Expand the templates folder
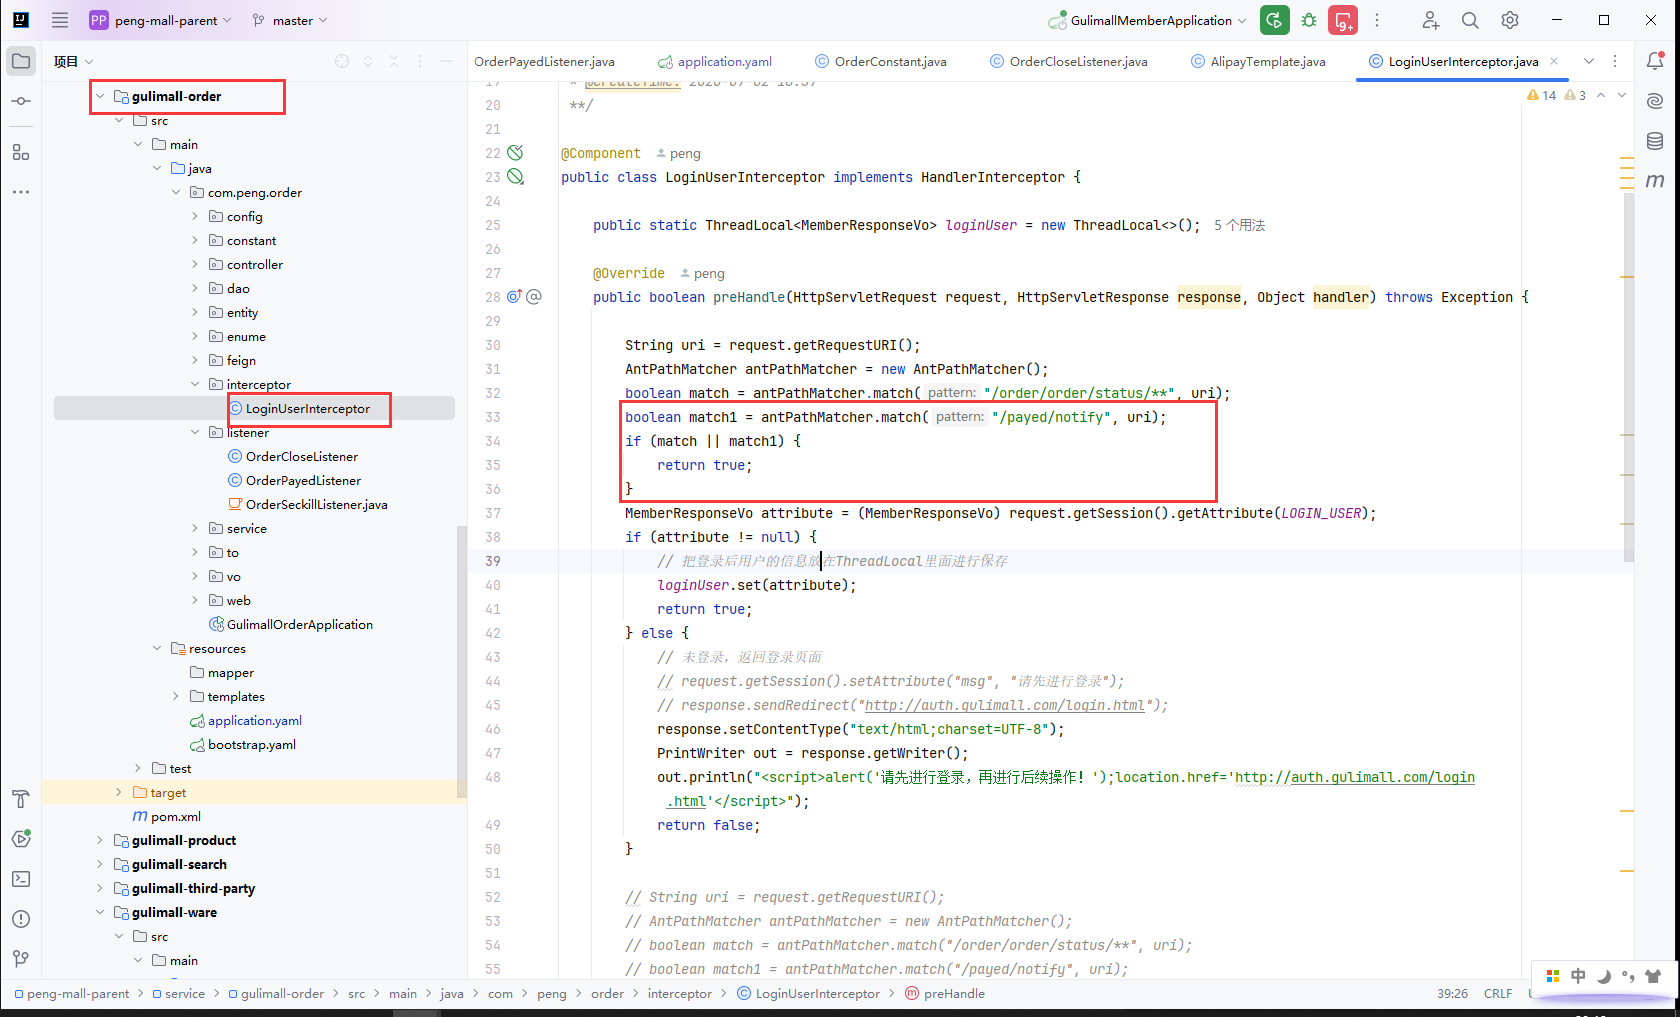1680x1017 pixels. click(x=176, y=697)
